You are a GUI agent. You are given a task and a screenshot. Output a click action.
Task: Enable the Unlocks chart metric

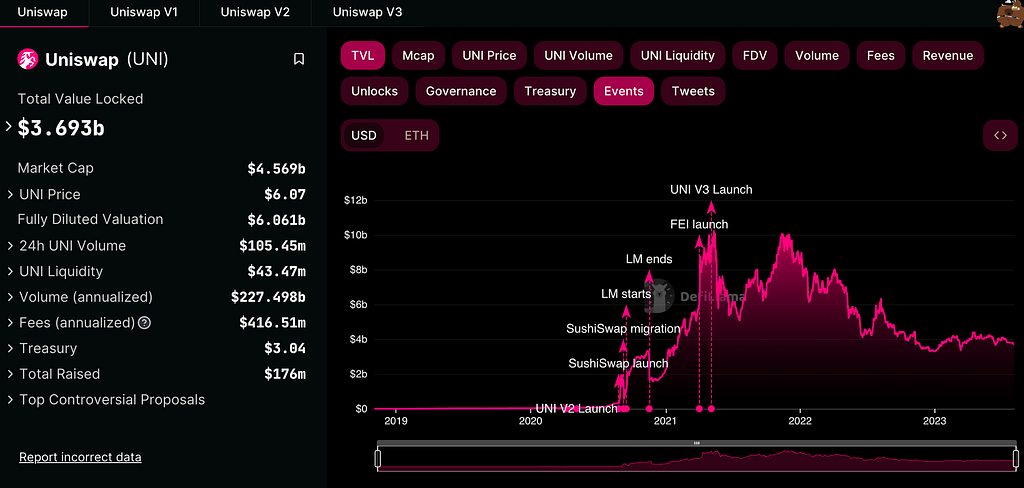click(x=374, y=91)
